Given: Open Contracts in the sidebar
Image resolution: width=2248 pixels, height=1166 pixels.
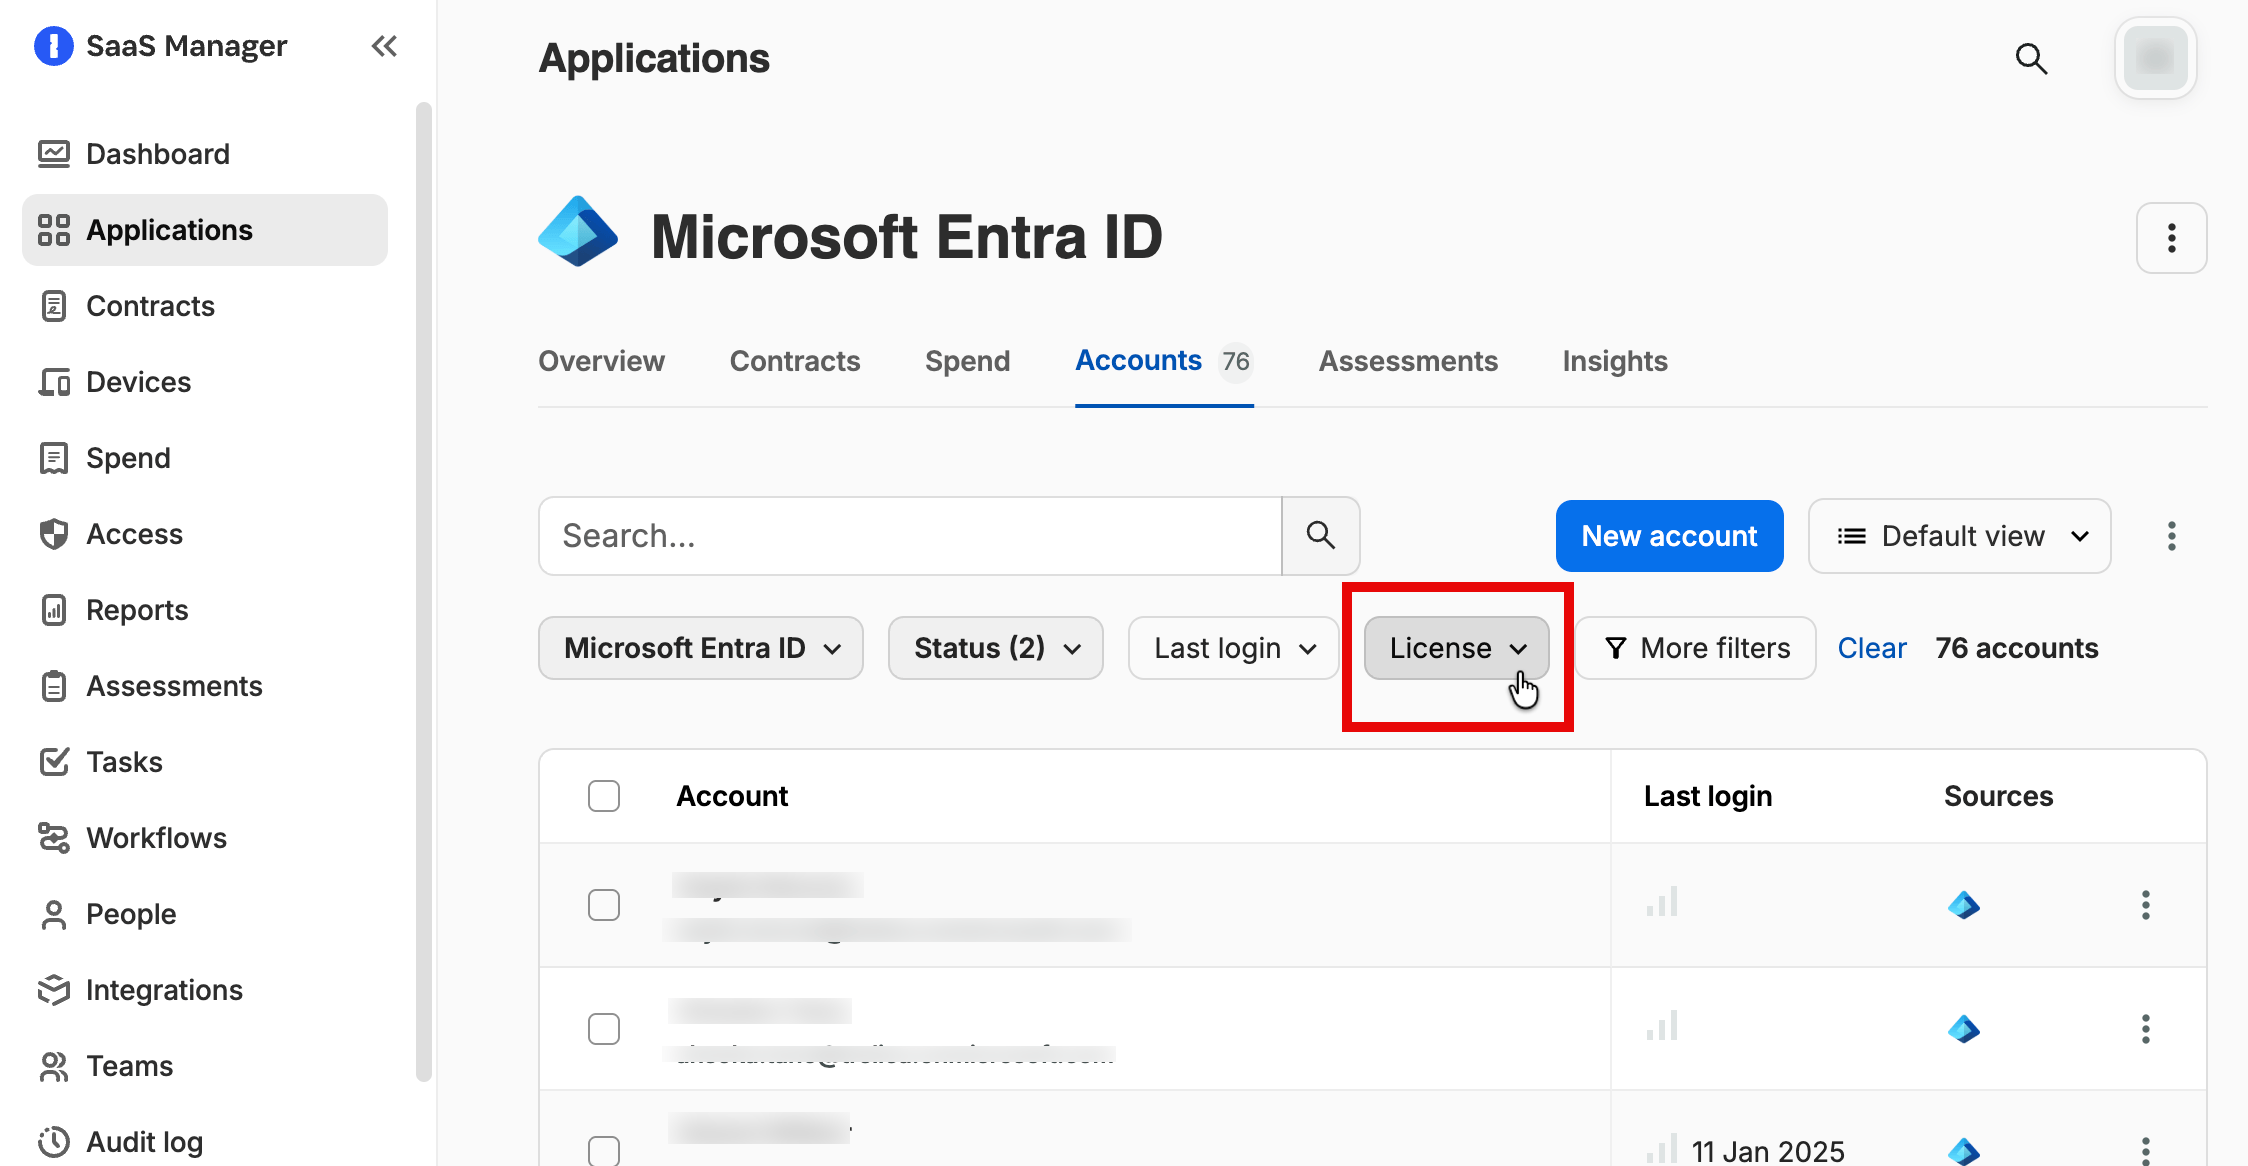Looking at the screenshot, I should click(205, 306).
